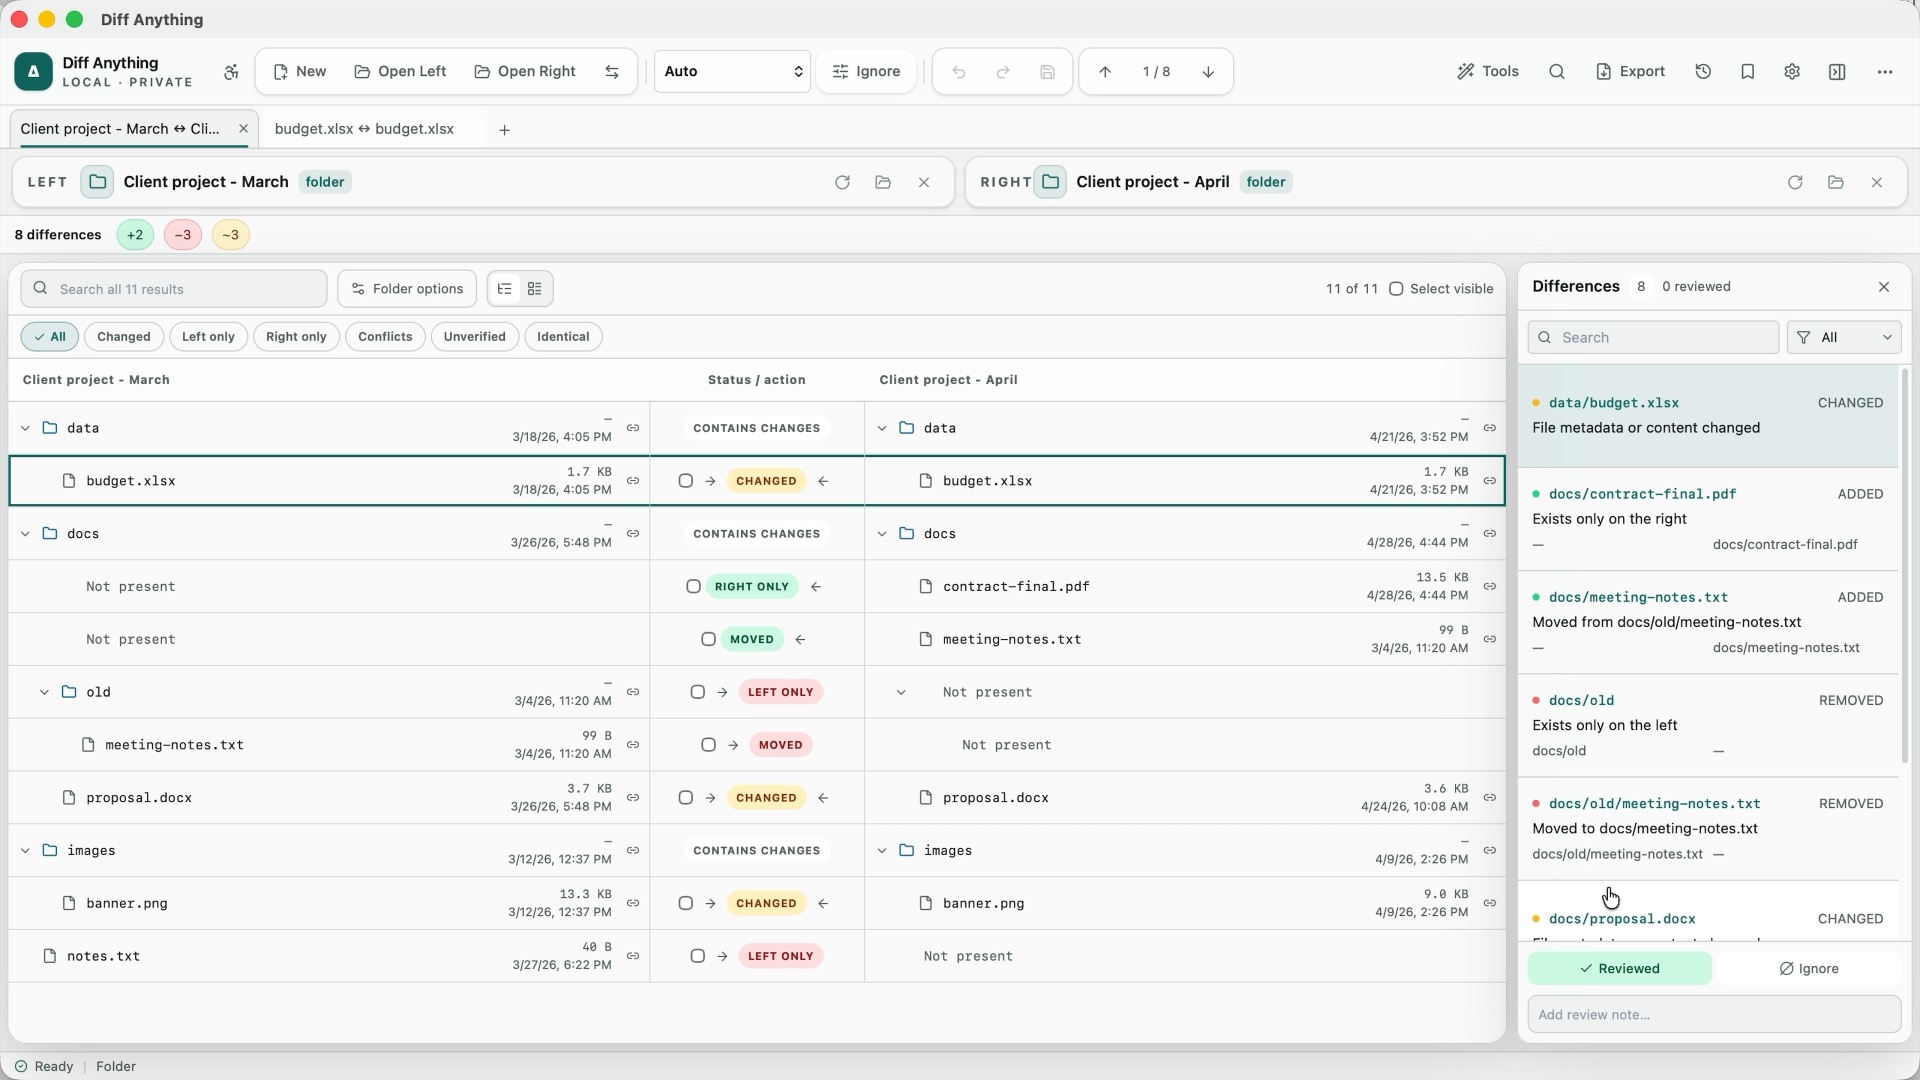Switch to budget.xlsx ↔ budget.xlsx tab
This screenshot has height=1080, width=1920.
pyautogui.click(x=364, y=129)
